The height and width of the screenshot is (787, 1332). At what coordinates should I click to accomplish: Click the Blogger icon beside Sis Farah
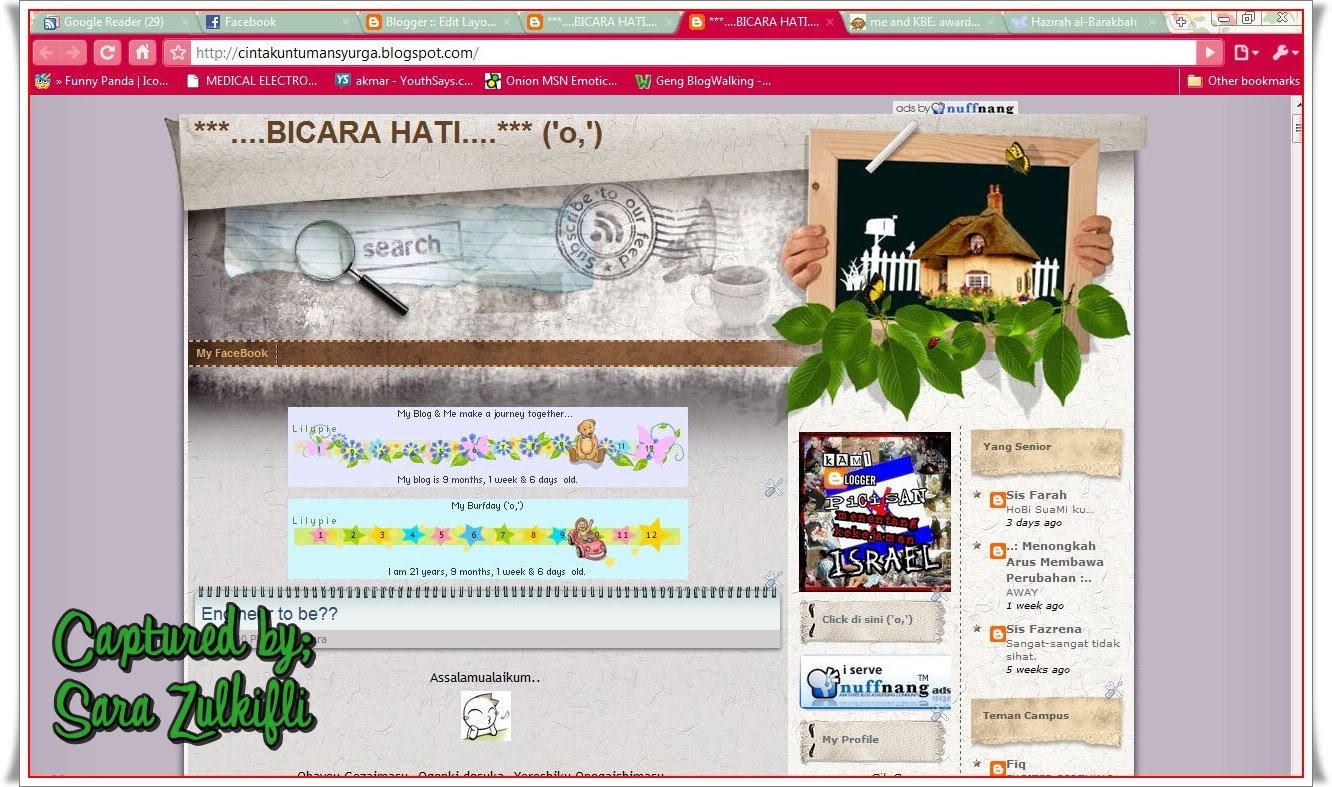coord(997,500)
